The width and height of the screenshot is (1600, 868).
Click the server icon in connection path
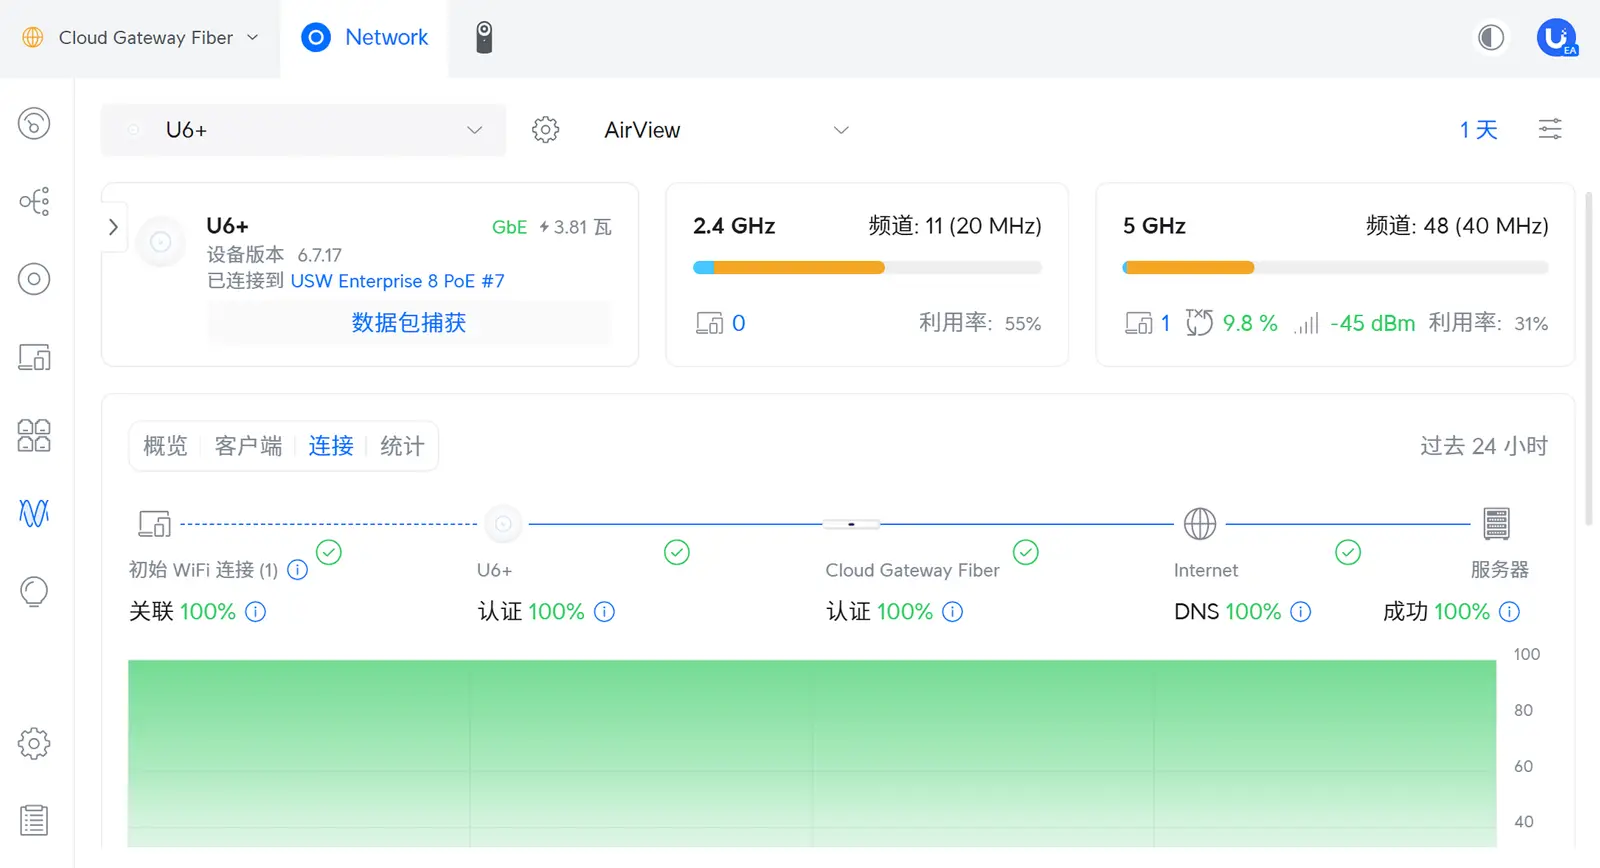pos(1496,523)
